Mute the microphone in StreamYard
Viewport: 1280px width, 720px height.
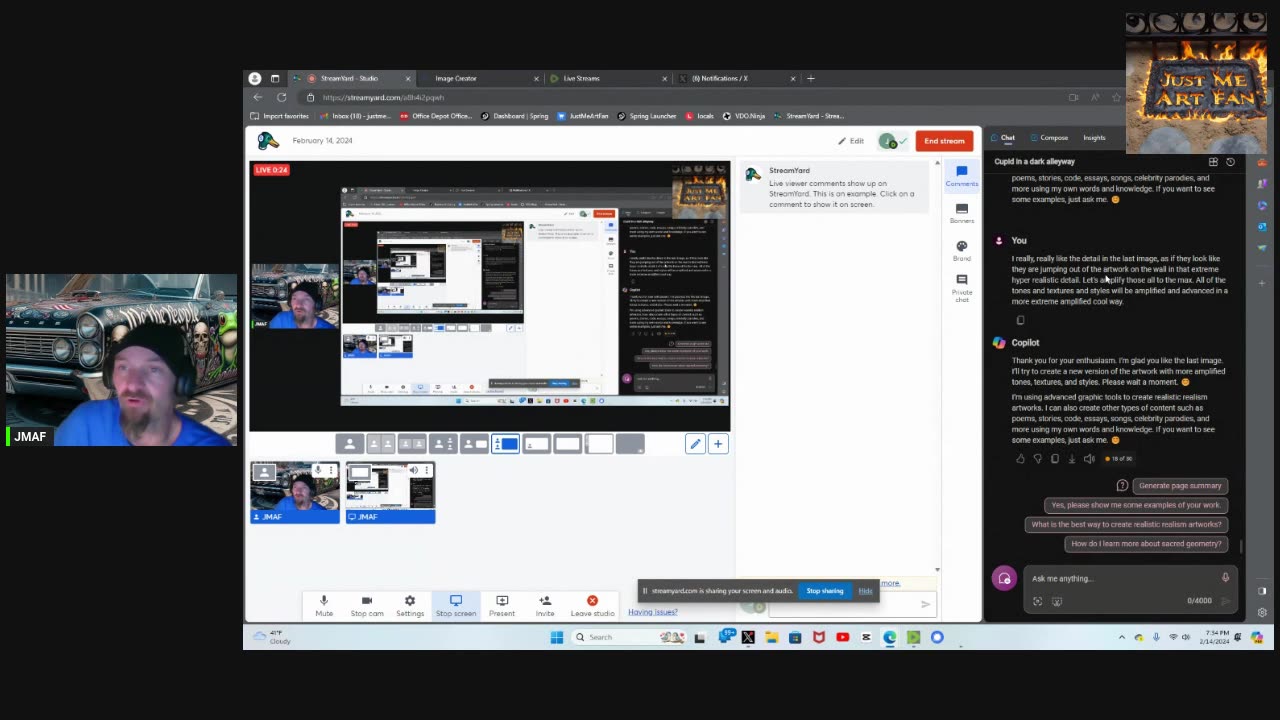pos(324,606)
